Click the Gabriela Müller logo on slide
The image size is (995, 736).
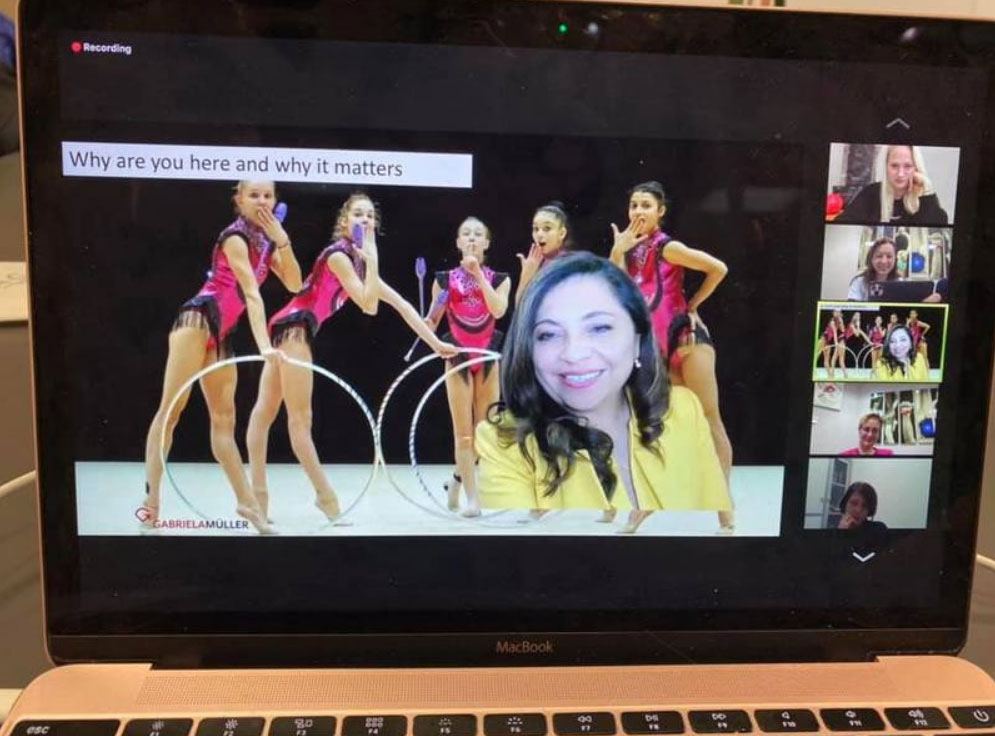[192, 520]
